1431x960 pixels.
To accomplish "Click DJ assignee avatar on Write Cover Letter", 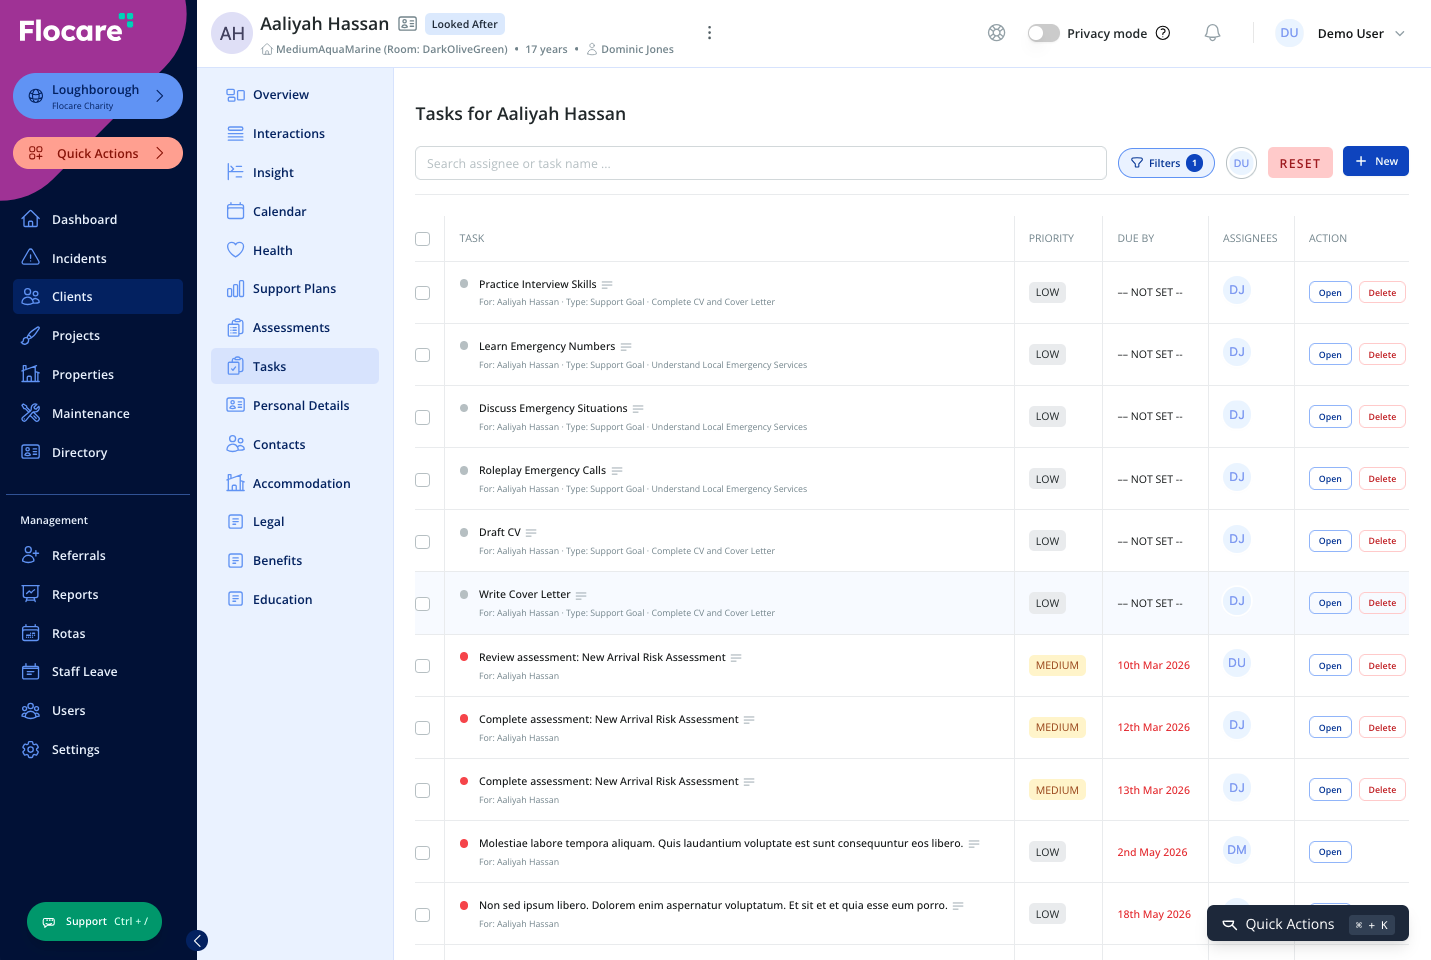I will coord(1237,601).
